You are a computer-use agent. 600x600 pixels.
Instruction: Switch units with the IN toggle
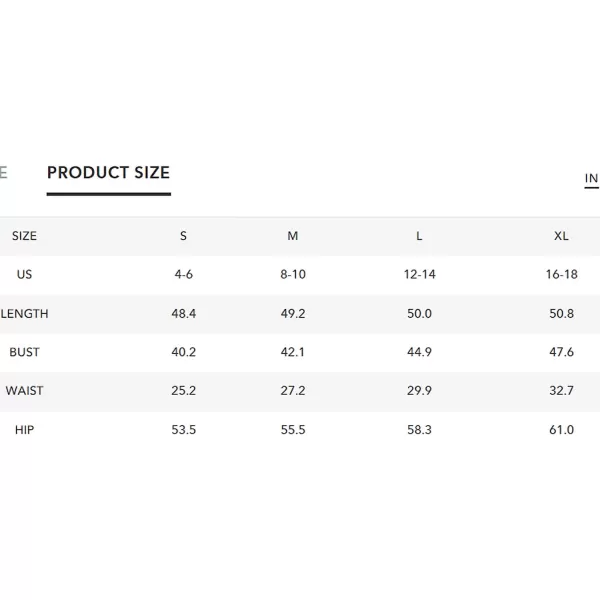[591, 179]
